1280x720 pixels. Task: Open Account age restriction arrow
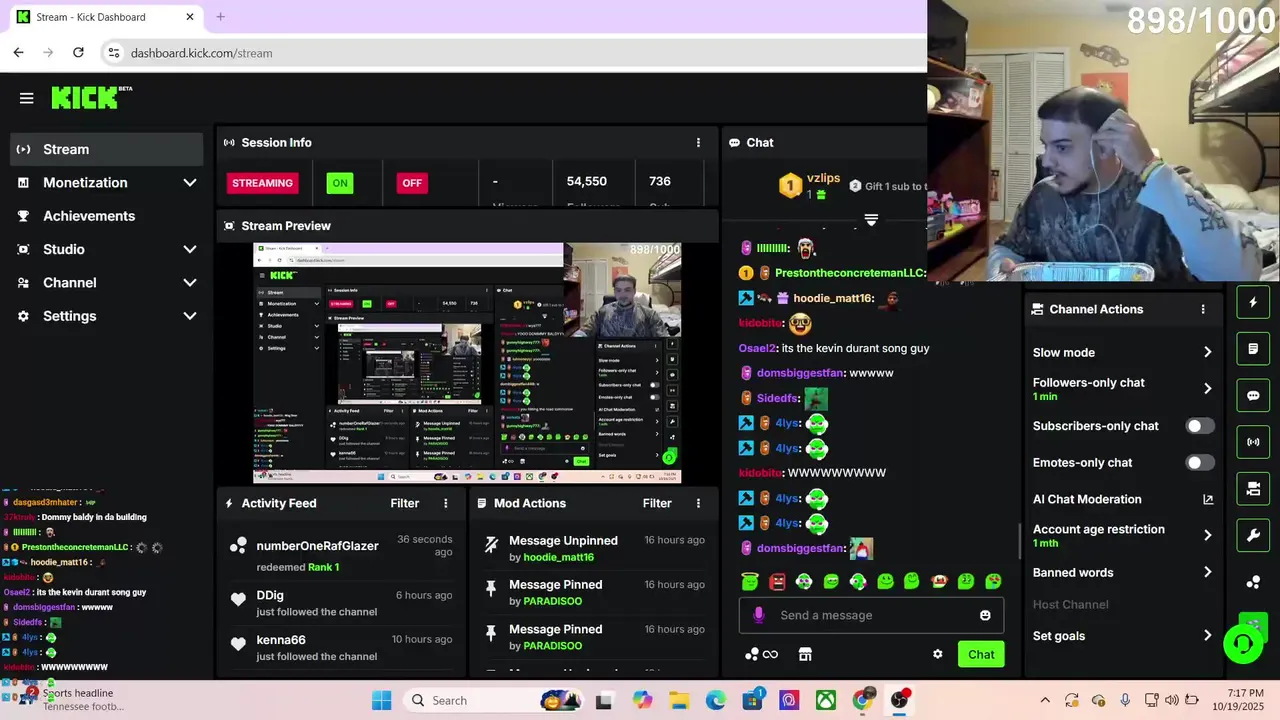click(1207, 535)
